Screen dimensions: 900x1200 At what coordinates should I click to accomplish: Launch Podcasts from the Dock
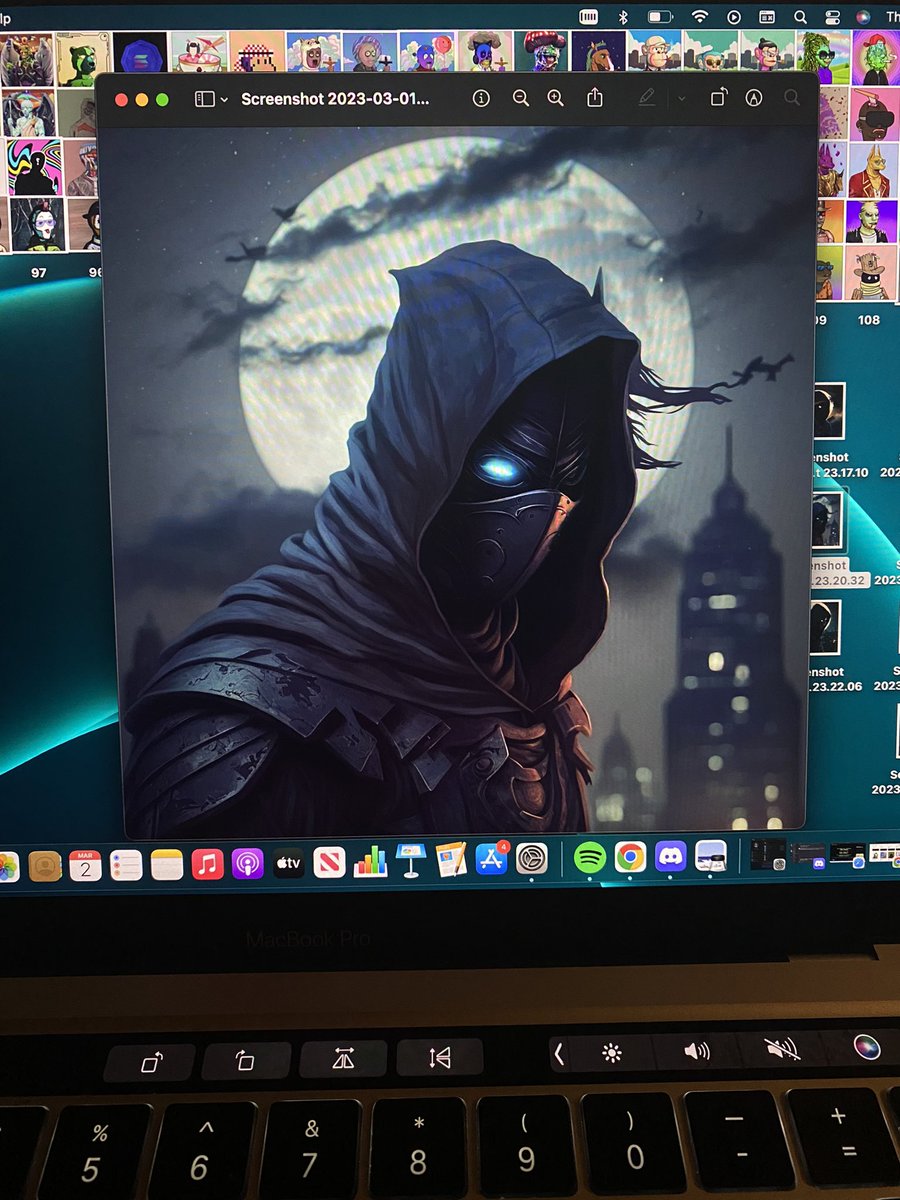tap(247, 862)
